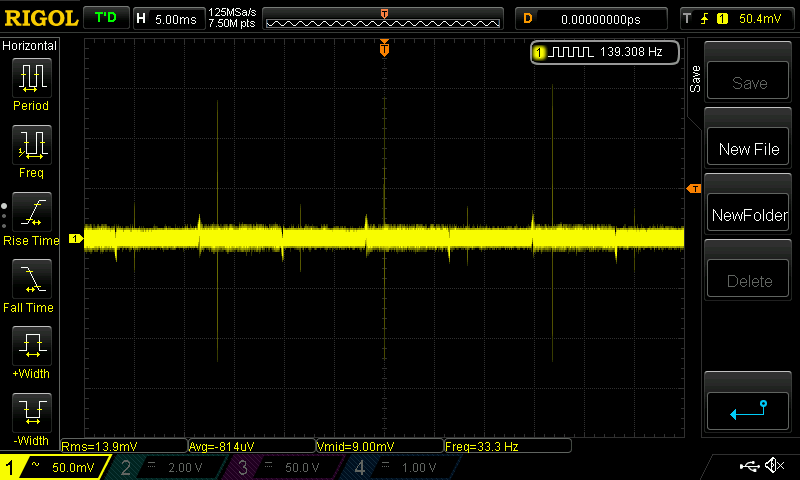Click the blue back arrow button

[748, 410]
